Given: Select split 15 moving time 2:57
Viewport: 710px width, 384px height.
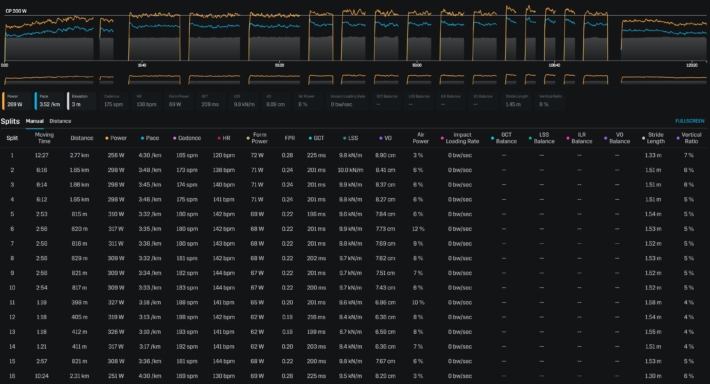Looking at the screenshot, I should tap(42, 361).
